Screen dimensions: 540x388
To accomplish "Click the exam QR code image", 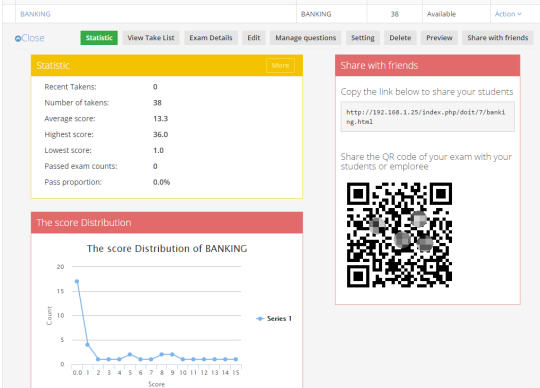I will click(399, 235).
